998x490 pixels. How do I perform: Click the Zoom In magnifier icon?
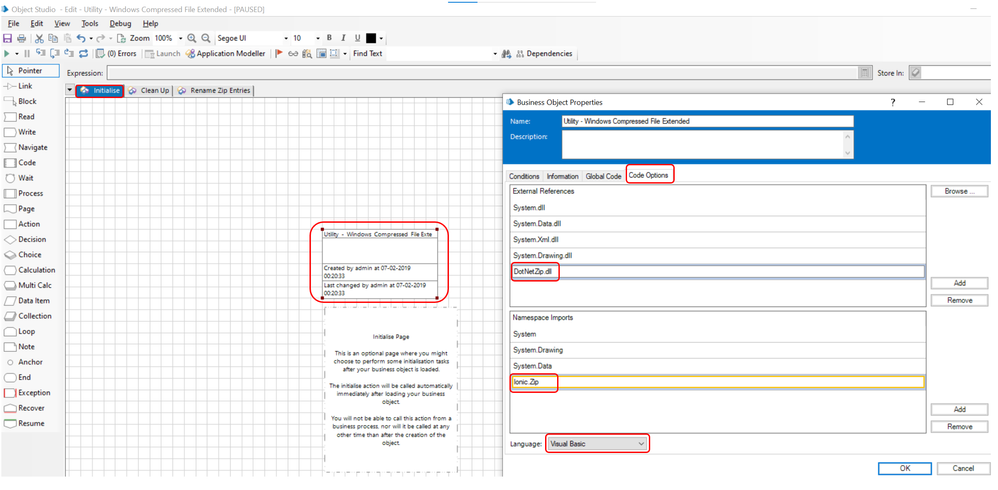[192, 39]
